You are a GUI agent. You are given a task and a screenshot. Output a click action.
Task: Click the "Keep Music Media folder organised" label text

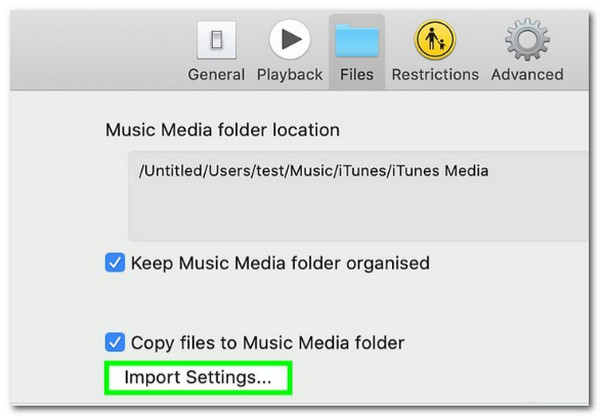pos(280,263)
